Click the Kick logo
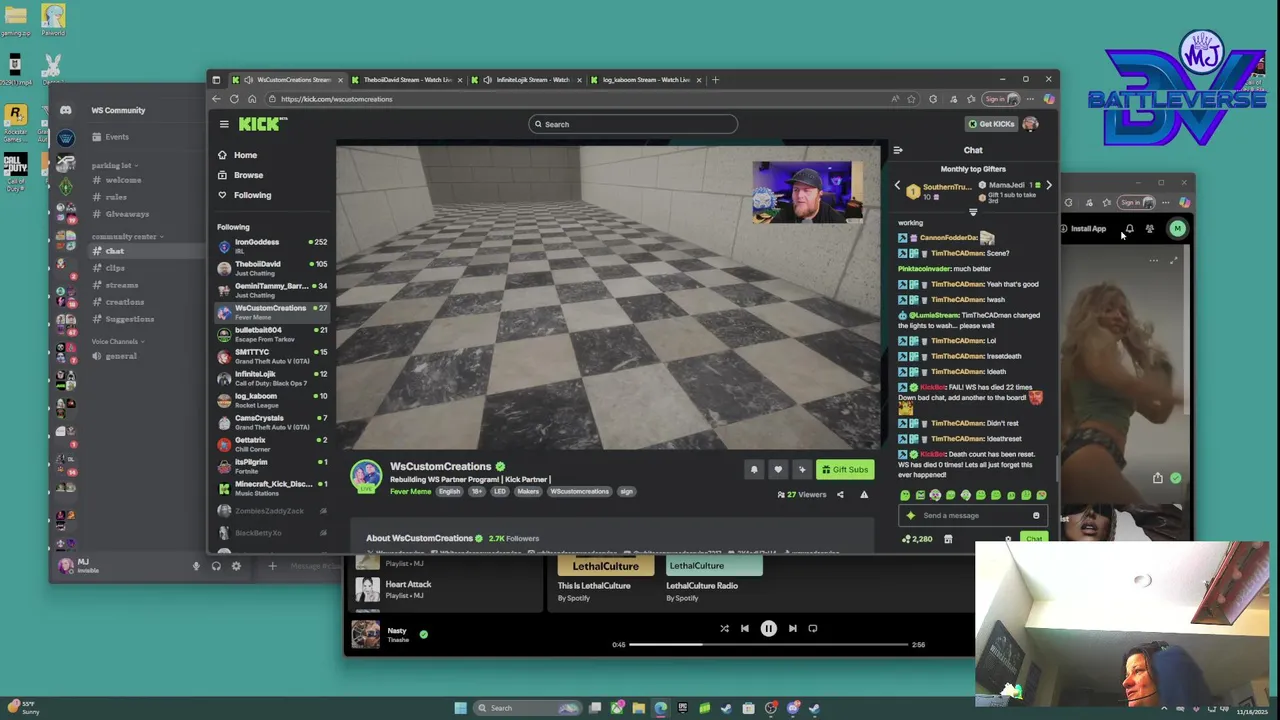The image size is (1280, 720). click(263, 124)
